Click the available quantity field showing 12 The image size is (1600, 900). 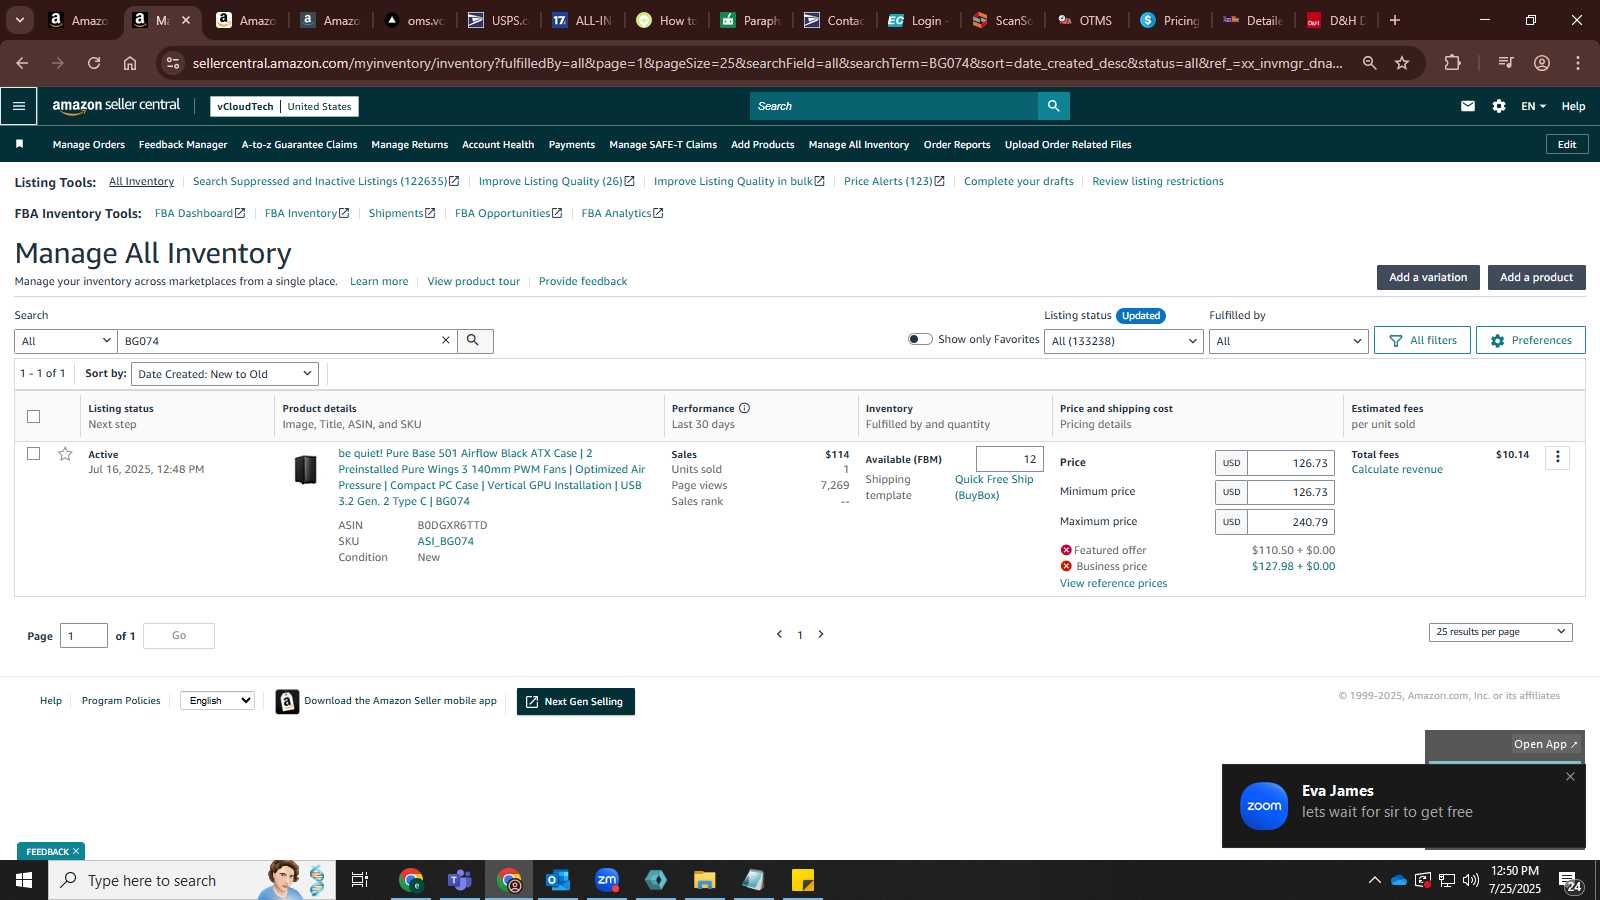pos(1010,459)
